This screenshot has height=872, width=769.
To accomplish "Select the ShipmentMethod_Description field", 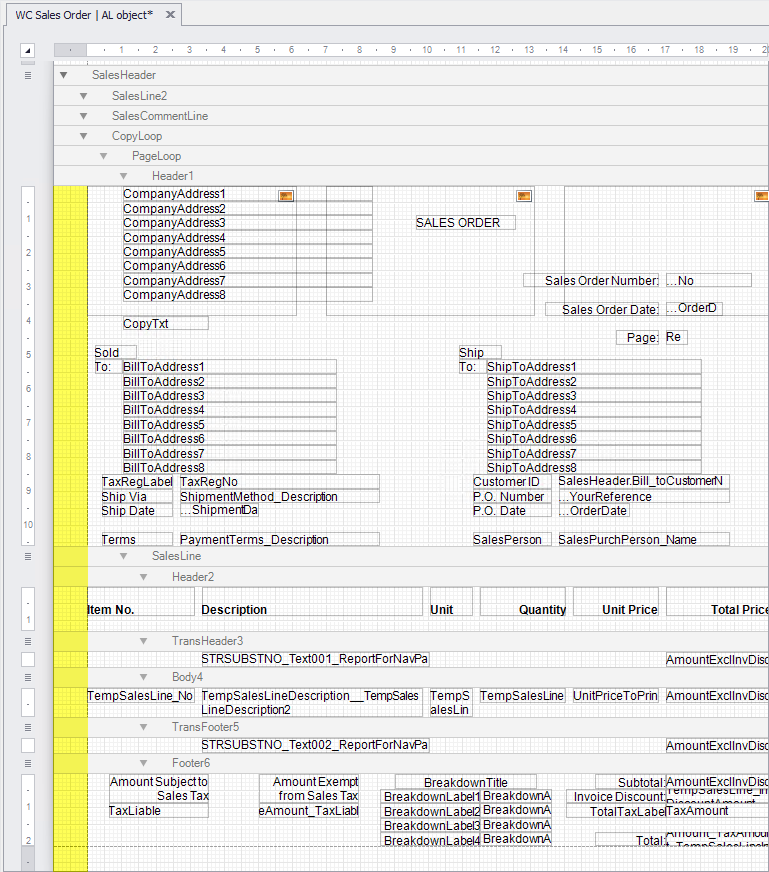I will pyautogui.click(x=280, y=496).
